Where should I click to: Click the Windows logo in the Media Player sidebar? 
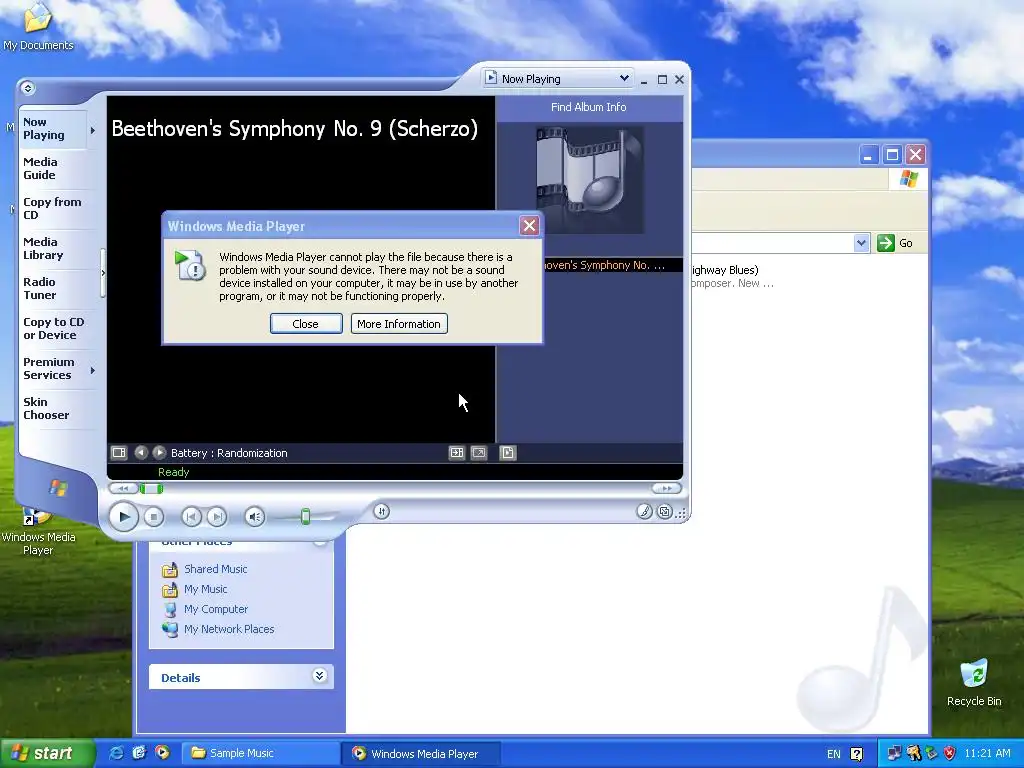tap(57, 487)
